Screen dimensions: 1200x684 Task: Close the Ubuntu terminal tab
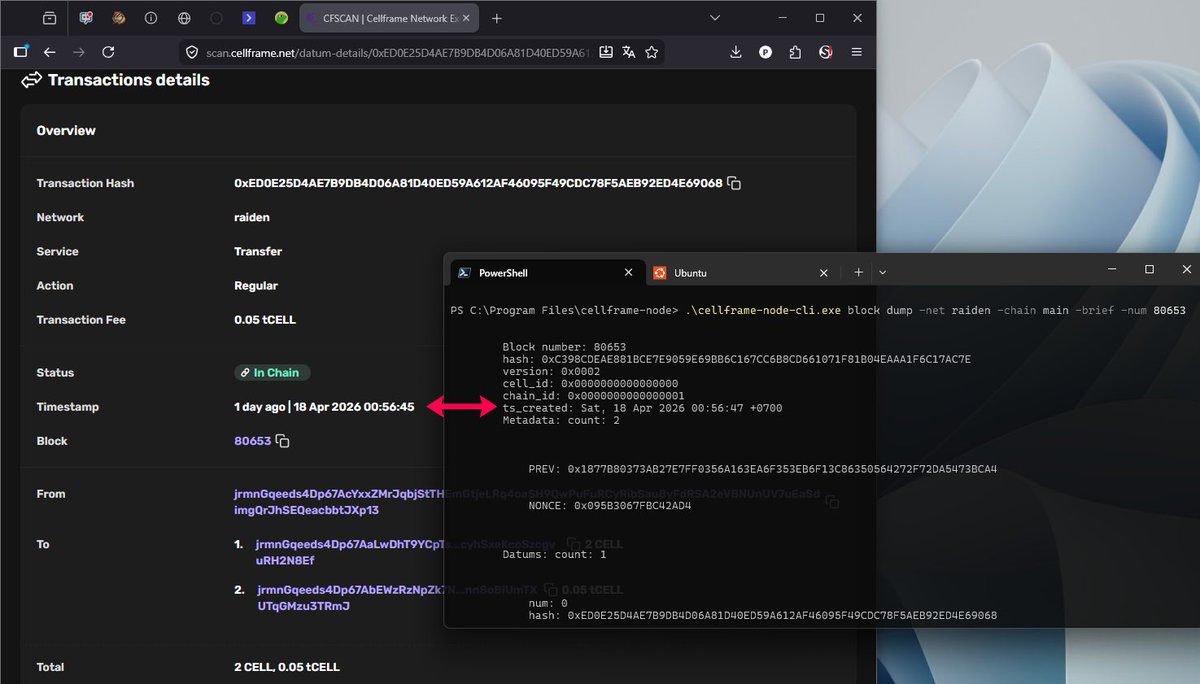[823, 272]
